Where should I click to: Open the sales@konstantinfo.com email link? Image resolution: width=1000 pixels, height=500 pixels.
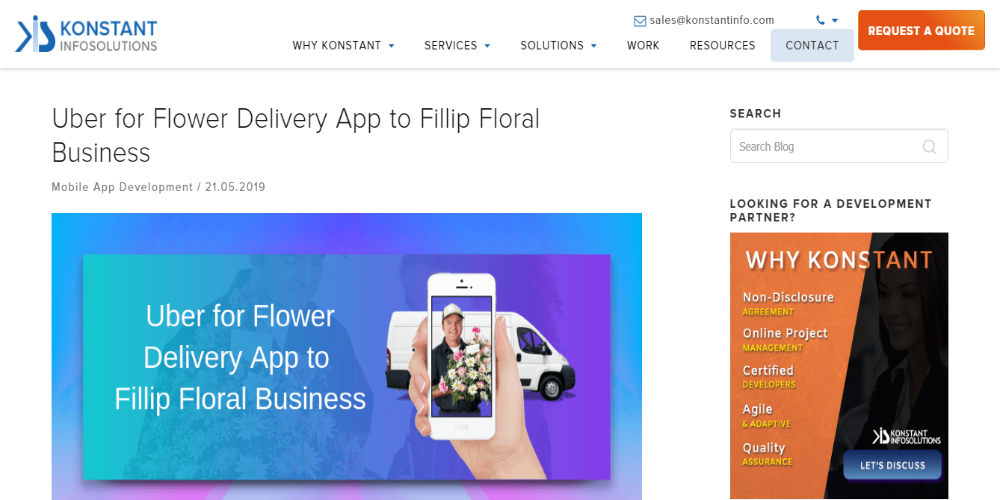[x=712, y=20]
